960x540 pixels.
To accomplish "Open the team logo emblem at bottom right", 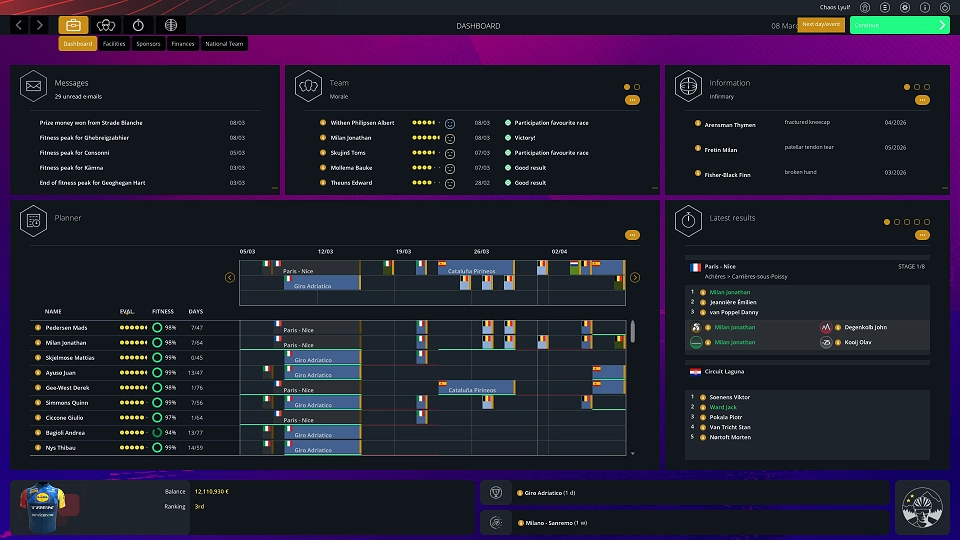I will (922, 508).
